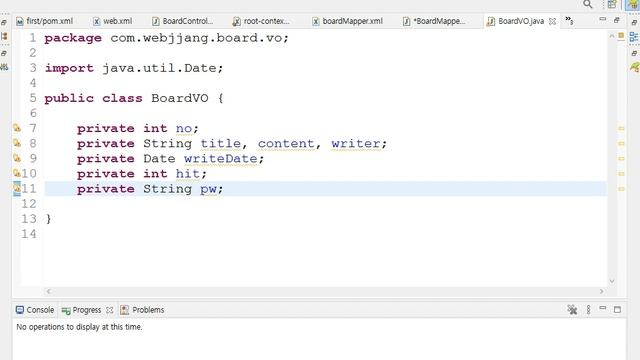Screen dimensions: 640x360
Task: Click the warning marker on line 7
Action: pos(17,128)
